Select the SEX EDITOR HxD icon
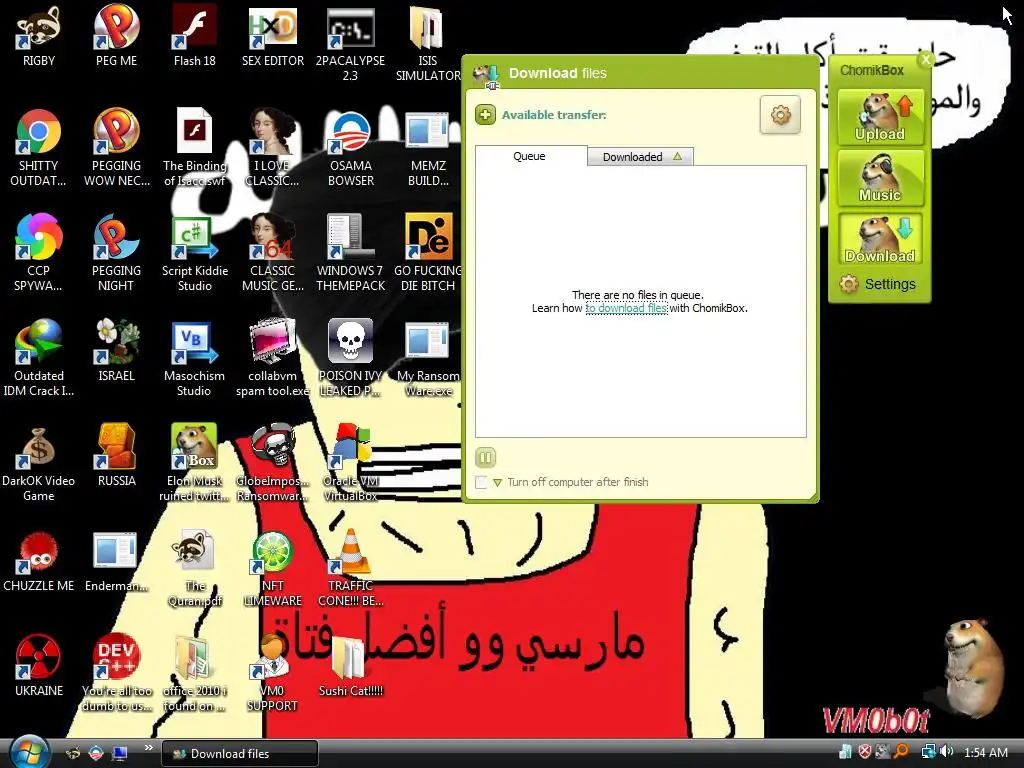 click(x=273, y=37)
